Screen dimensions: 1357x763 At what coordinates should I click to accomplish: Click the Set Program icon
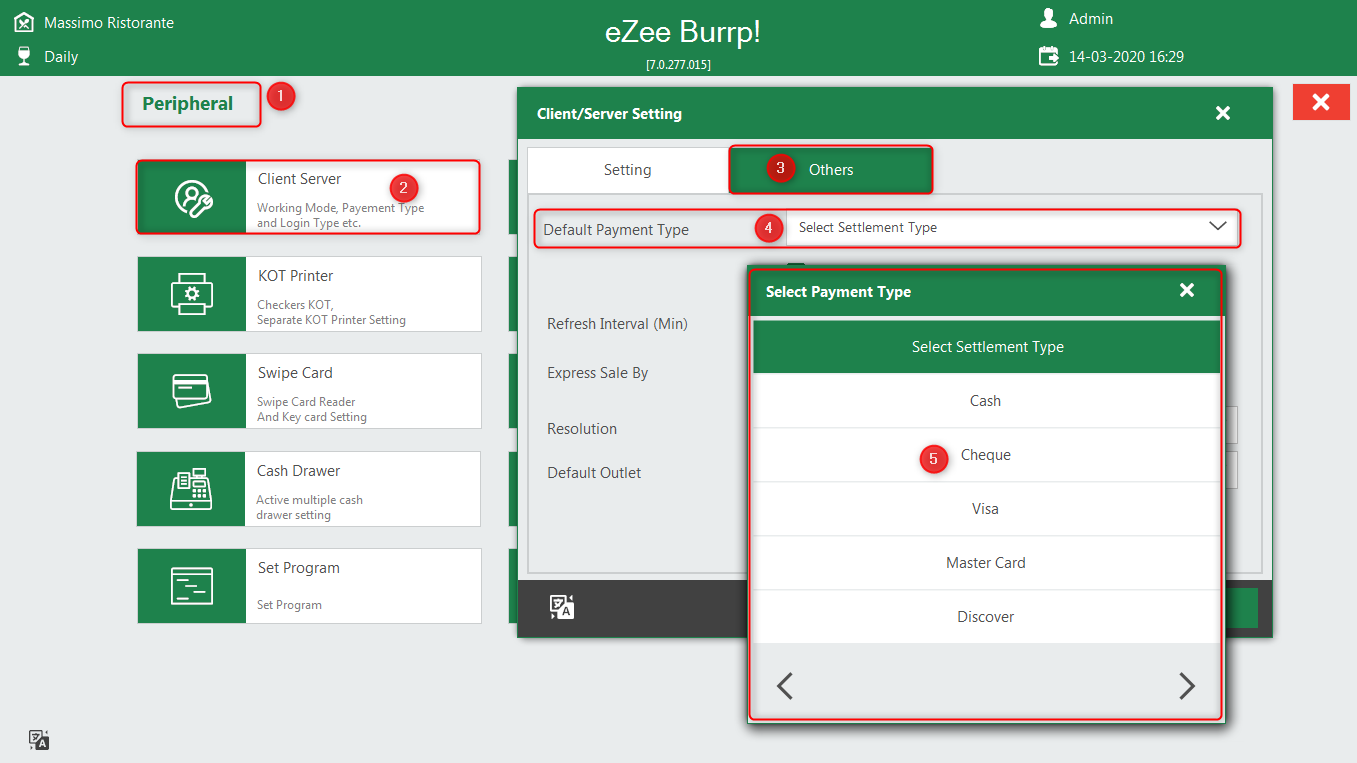tap(192, 586)
